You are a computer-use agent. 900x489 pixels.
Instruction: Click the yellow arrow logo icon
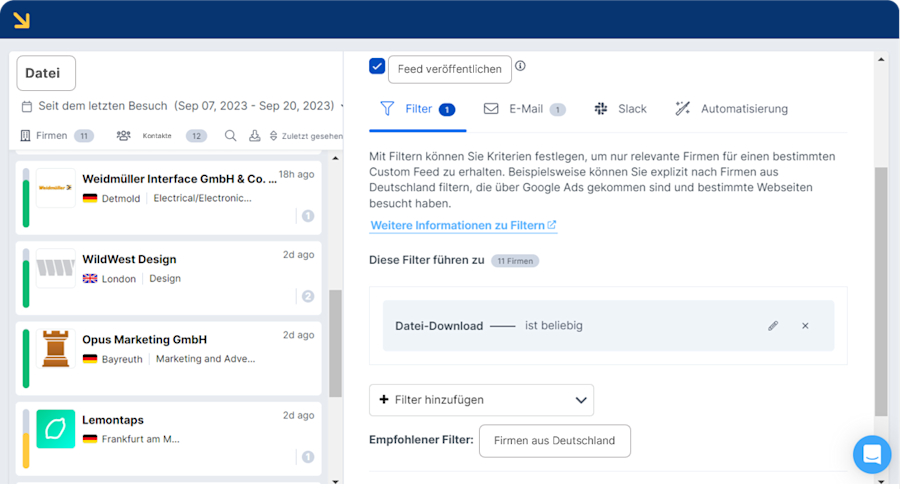pyautogui.click(x=22, y=20)
